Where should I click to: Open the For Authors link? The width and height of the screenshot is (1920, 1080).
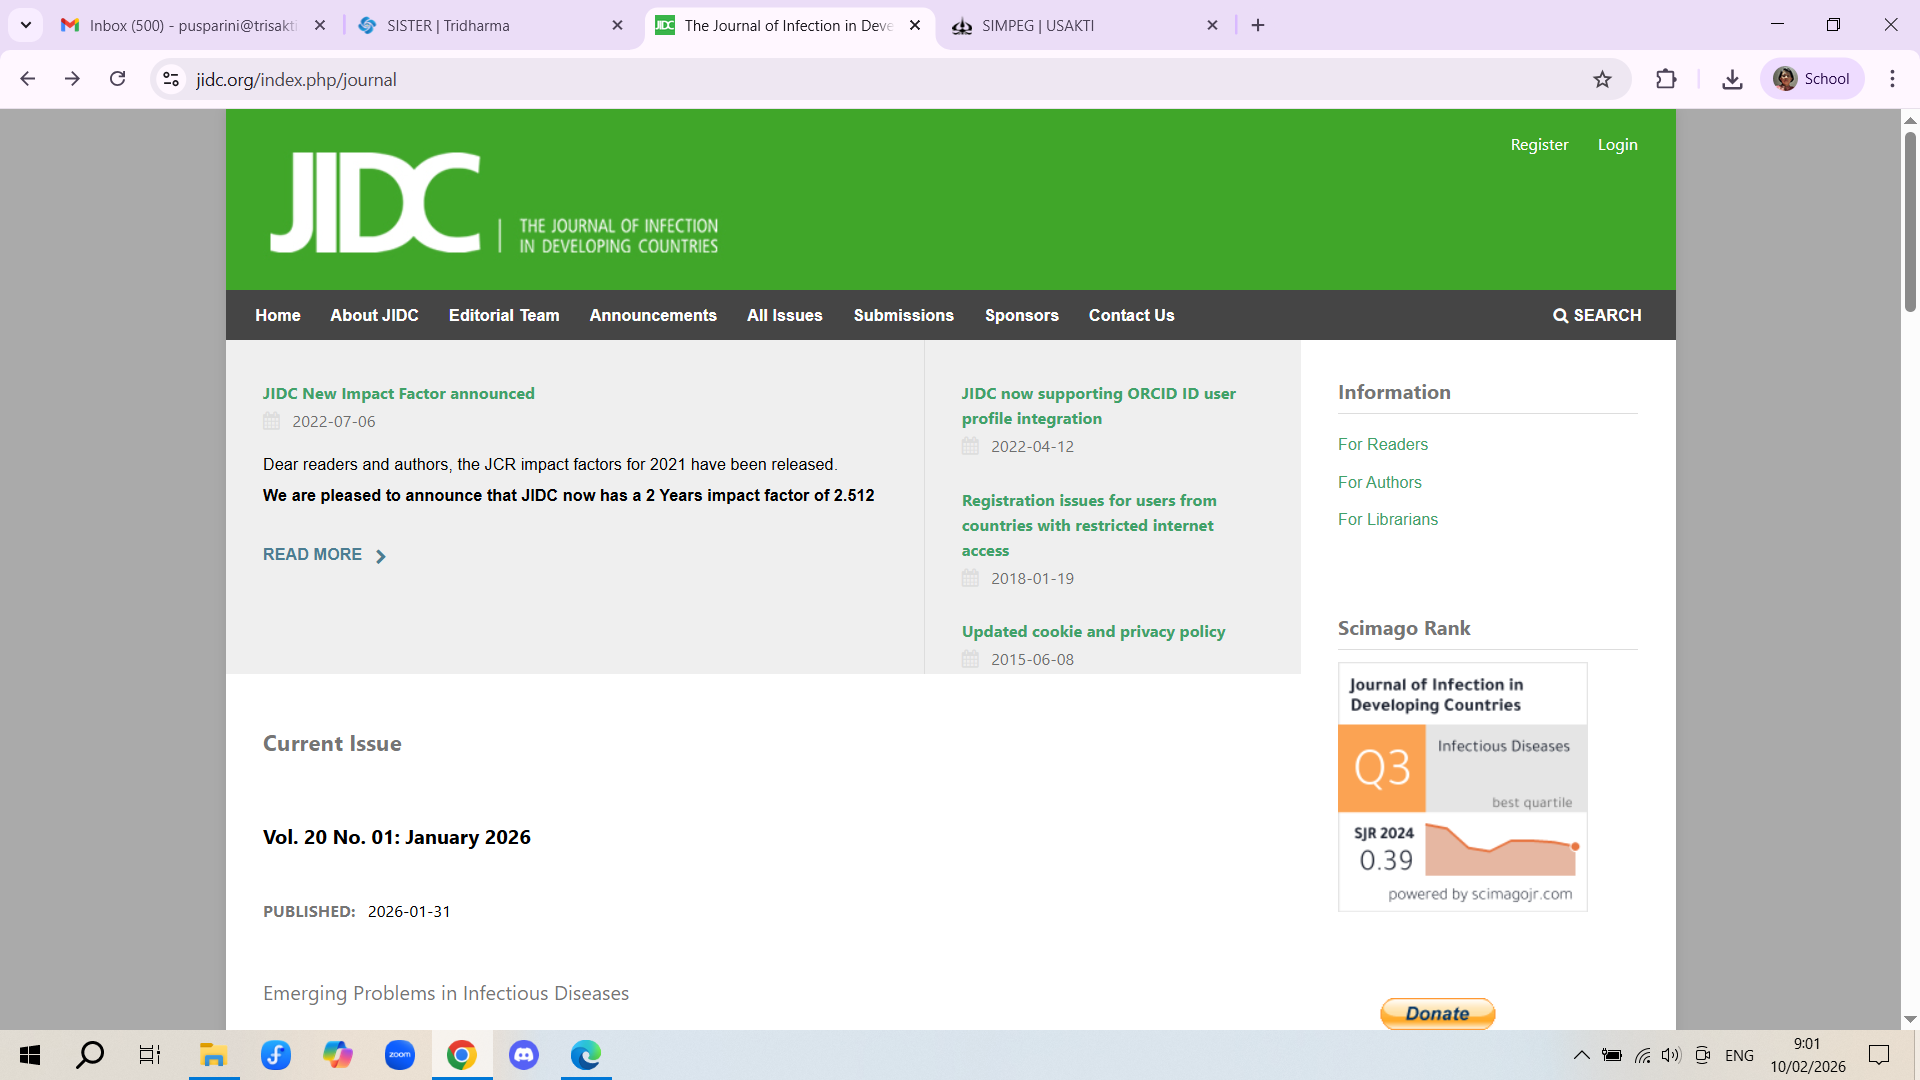click(1379, 482)
